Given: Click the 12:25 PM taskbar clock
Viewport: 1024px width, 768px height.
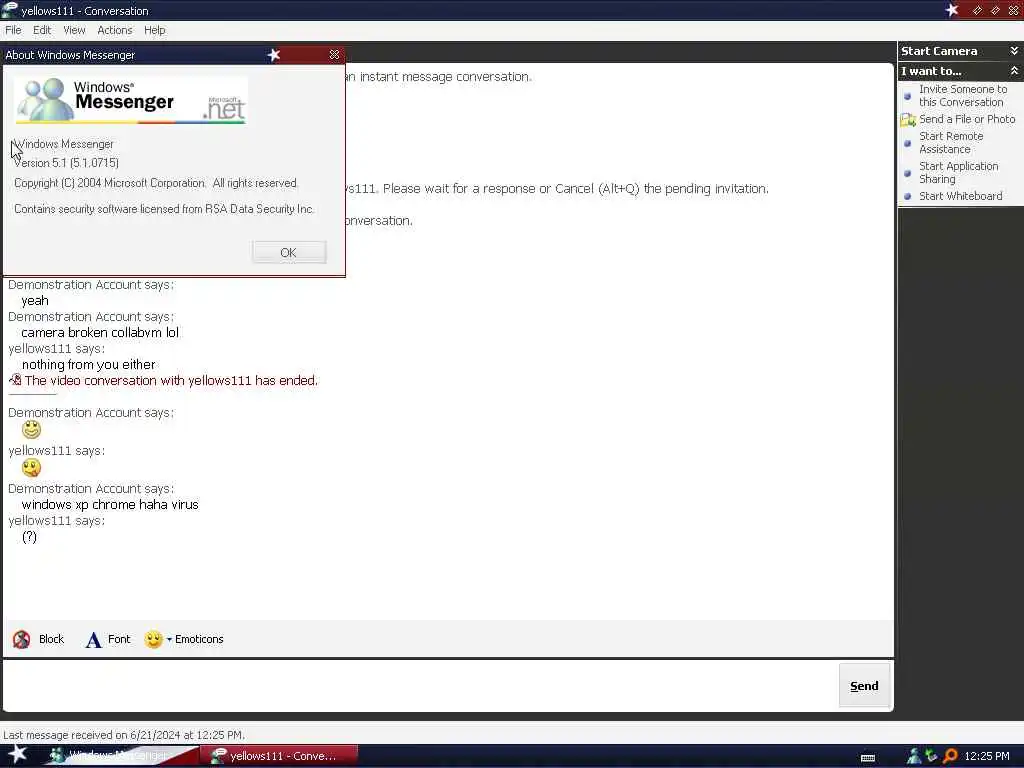Looking at the screenshot, I should point(987,756).
